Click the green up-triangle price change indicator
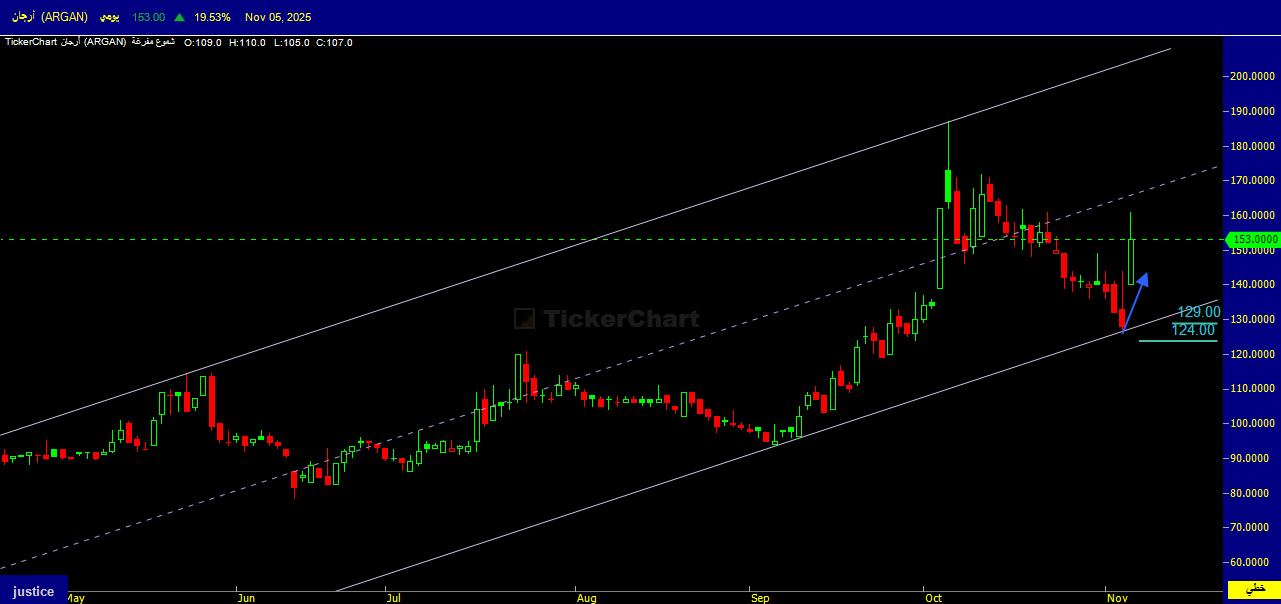 coord(179,17)
